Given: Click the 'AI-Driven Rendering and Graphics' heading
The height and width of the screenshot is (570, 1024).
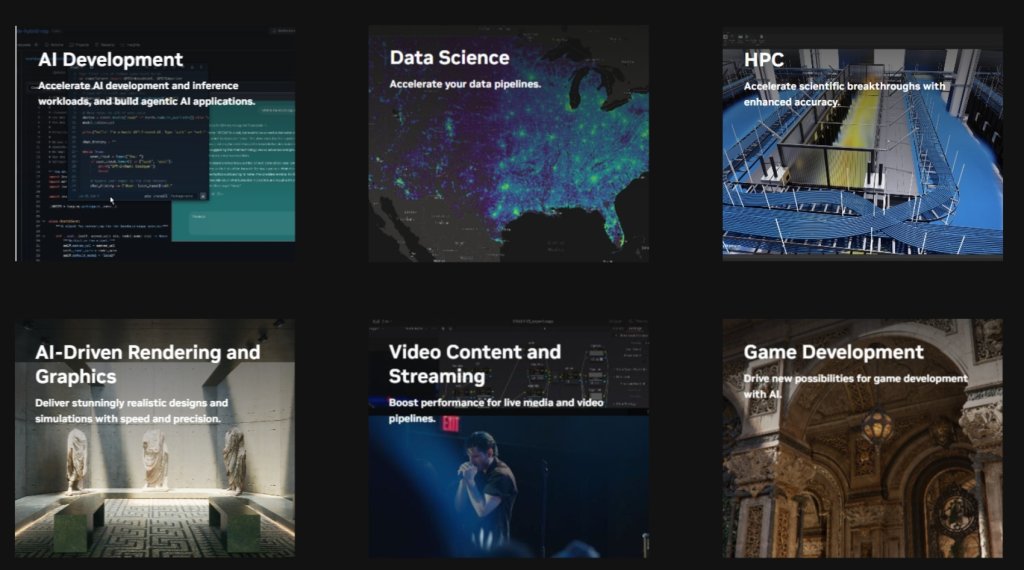Looking at the screenshot, I should [x=148, y=364].
